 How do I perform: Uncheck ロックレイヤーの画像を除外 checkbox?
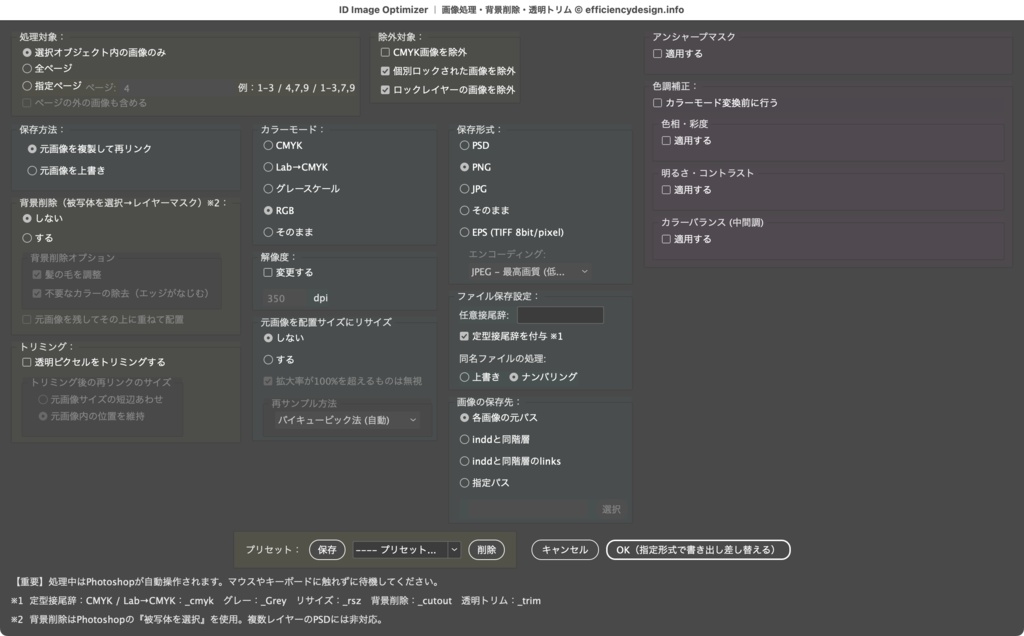447,89
